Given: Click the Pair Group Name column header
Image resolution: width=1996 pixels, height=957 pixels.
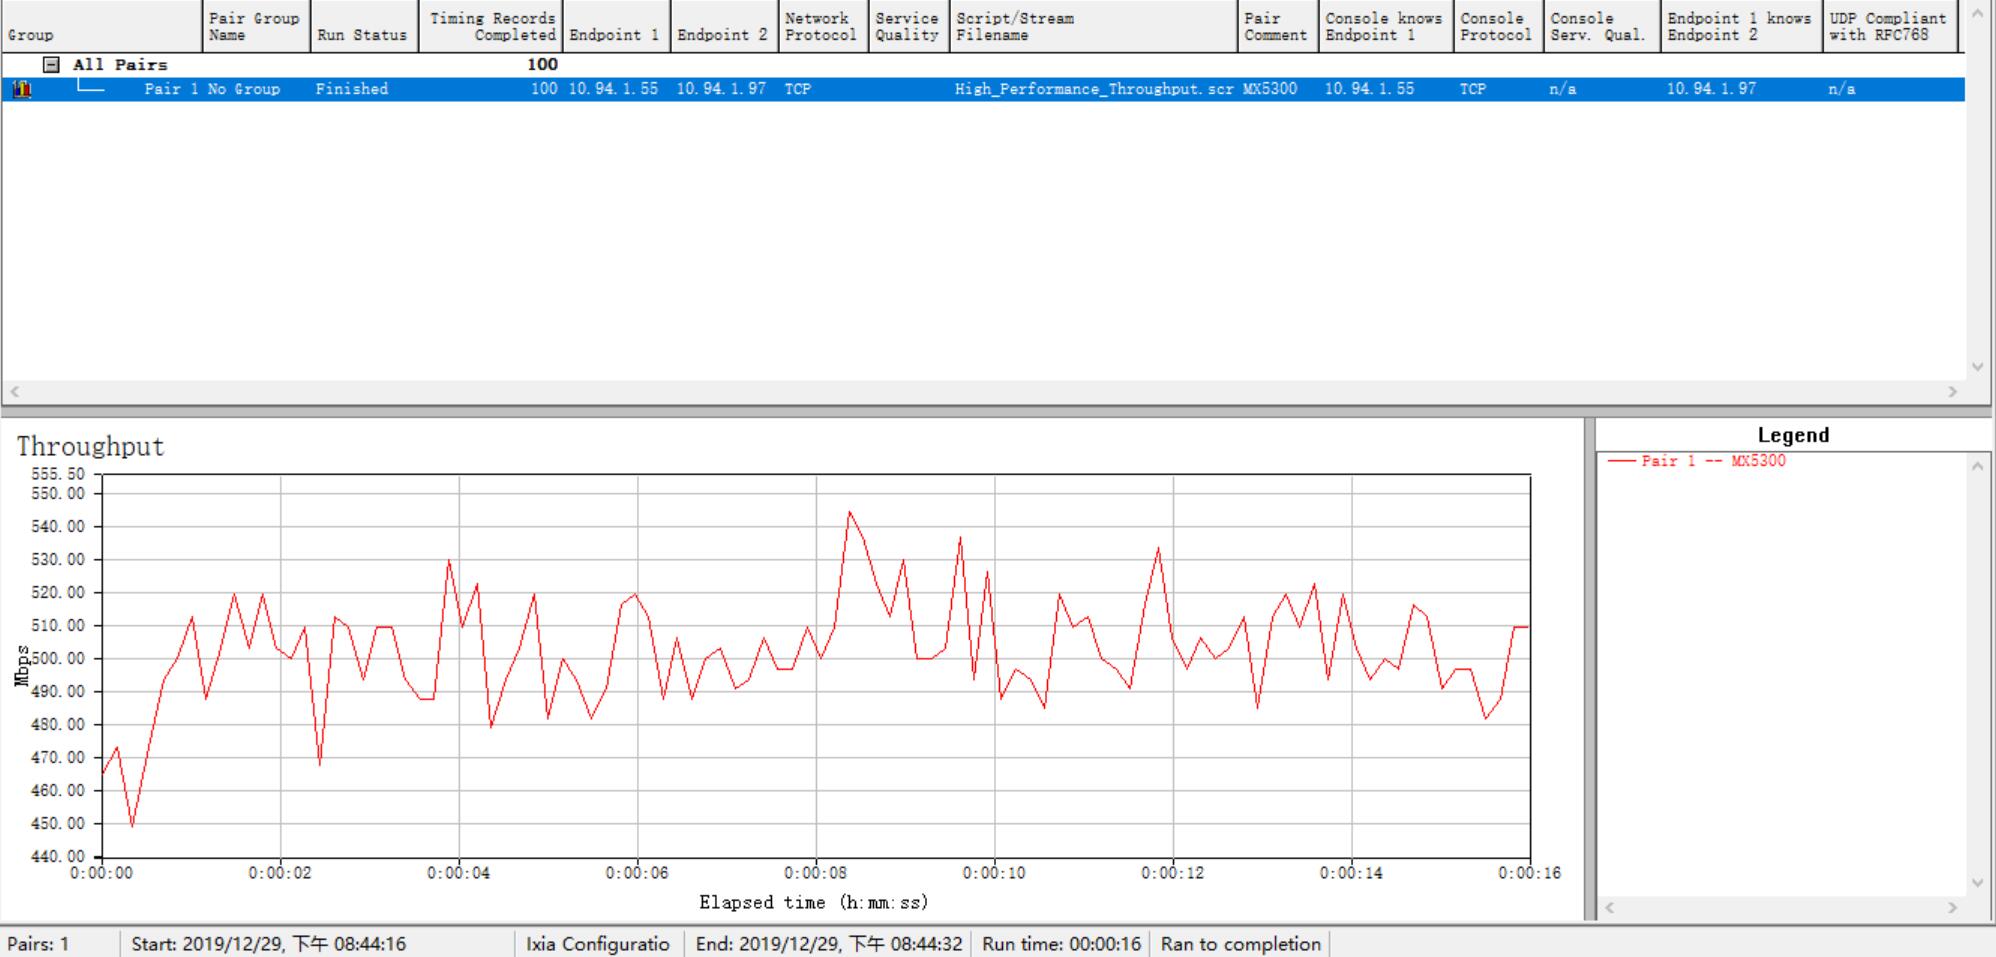Looking at the screenshot, I should click(255, 27).
